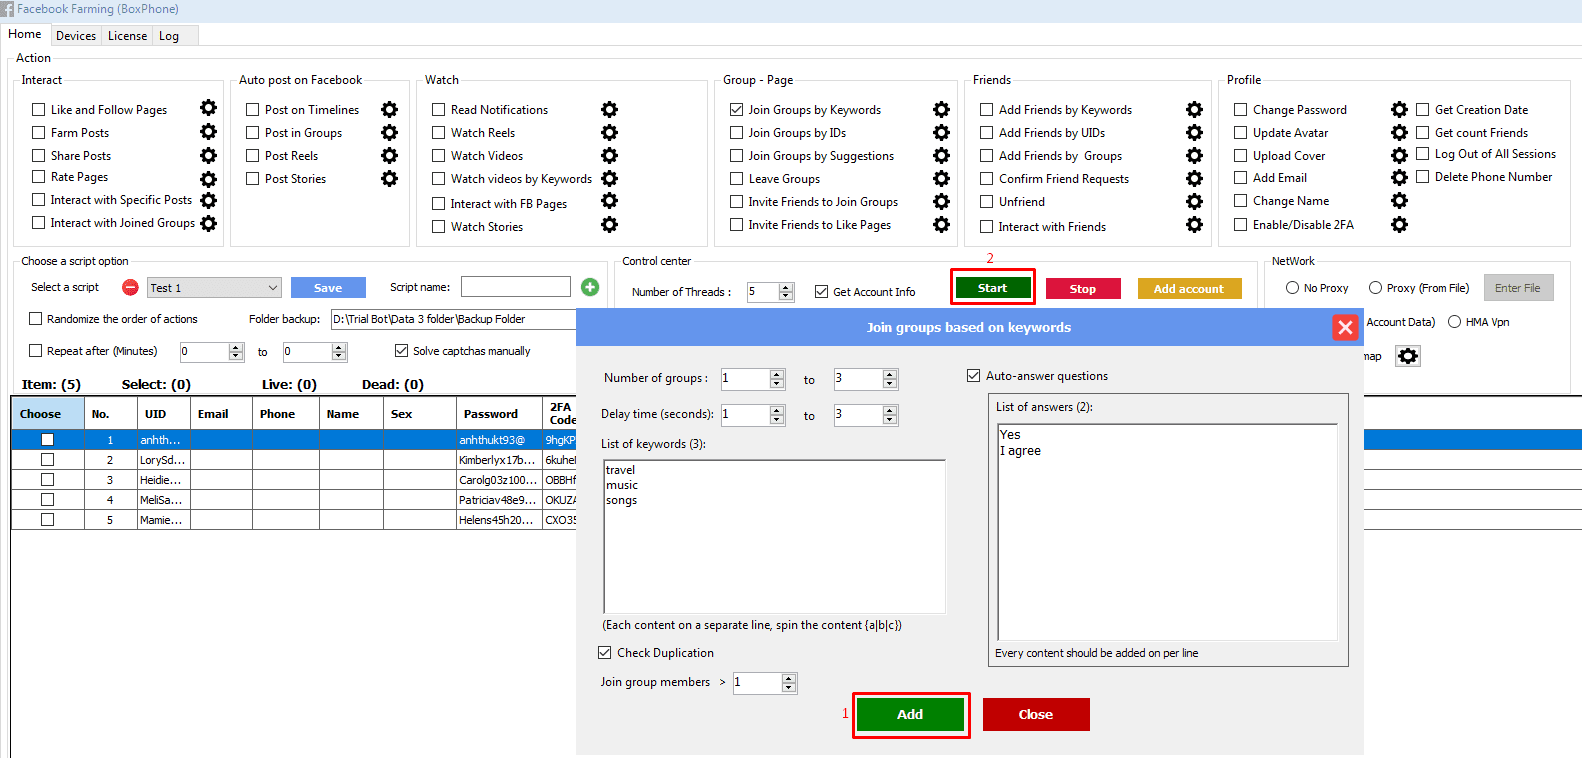Open settings gear for Interact with Joined Groups

[208, 223]
